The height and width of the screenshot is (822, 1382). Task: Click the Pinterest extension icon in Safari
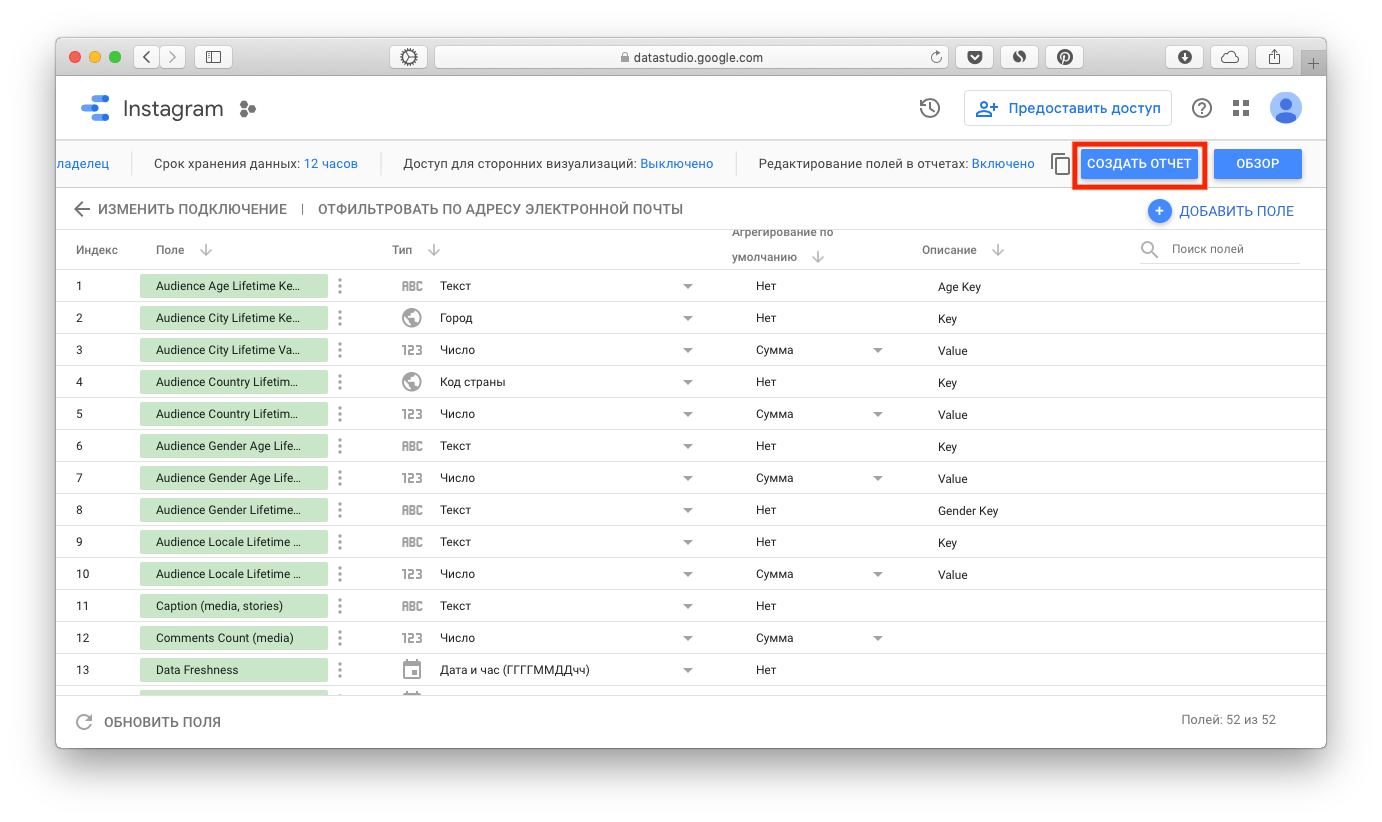tap(1065, 57)
